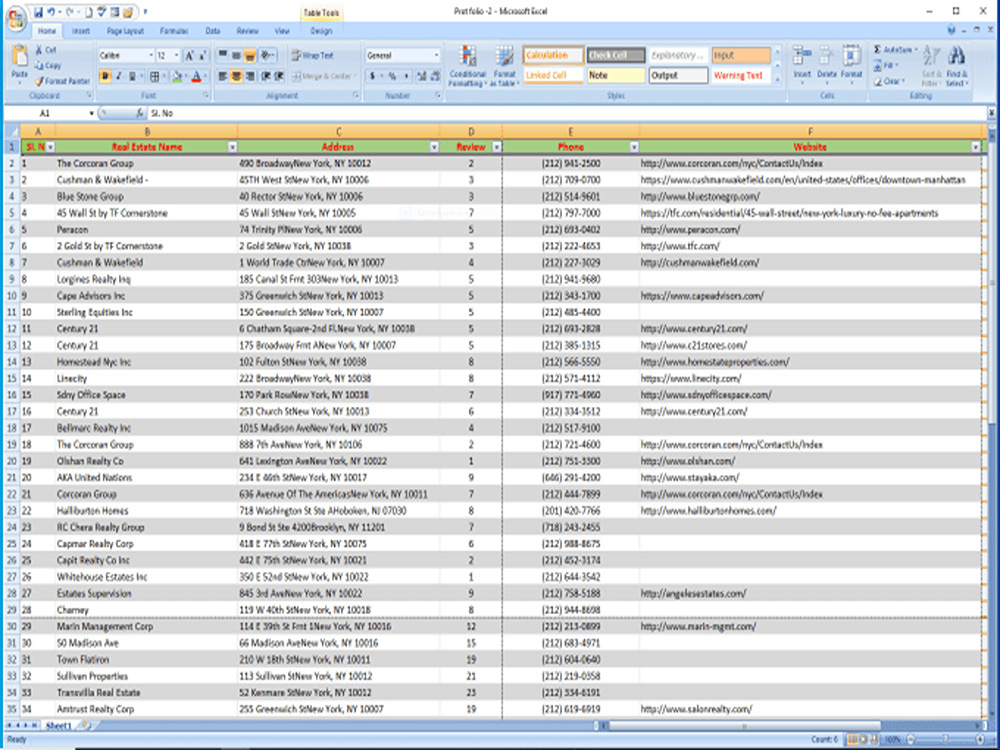Viewport: 1000px width, 750px height.
Task: Click Increase Decimal icon
Action: (422, 77)
